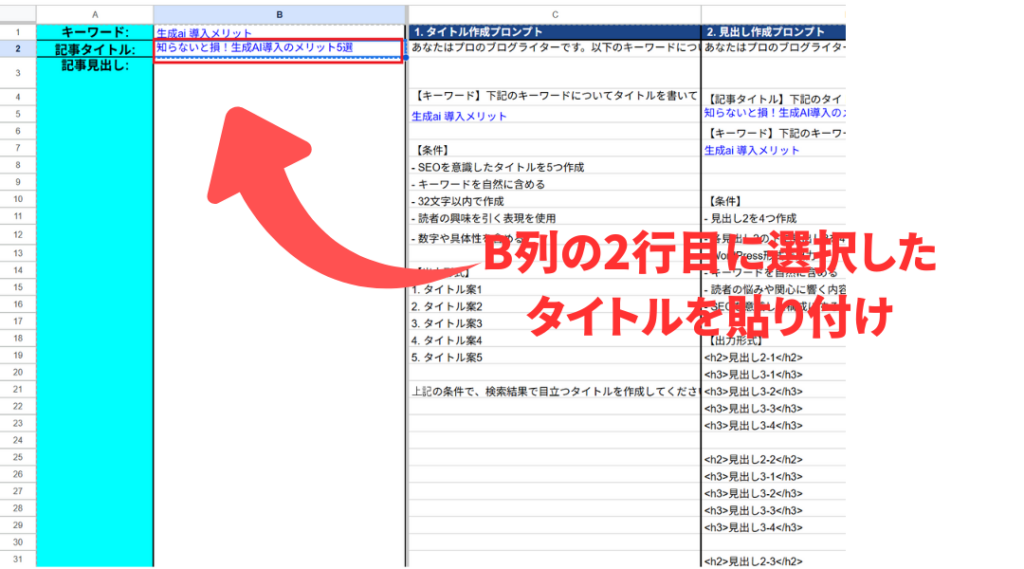
Task: Click blue 知らないと損 text in the rightmost column
Action: [772, 113]
